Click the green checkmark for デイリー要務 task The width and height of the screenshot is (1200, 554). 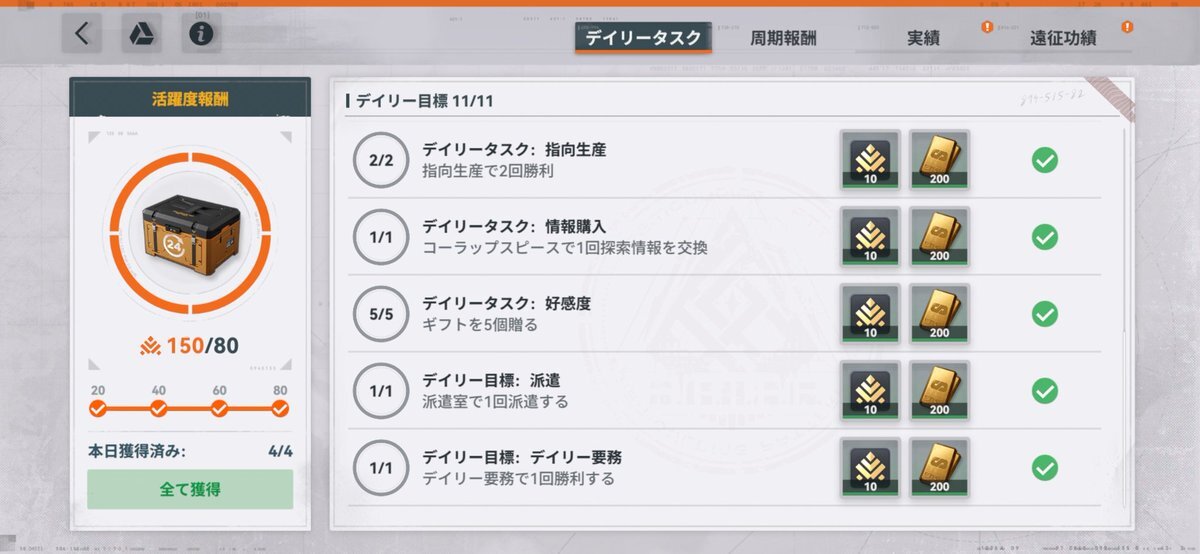(1045, 468)
